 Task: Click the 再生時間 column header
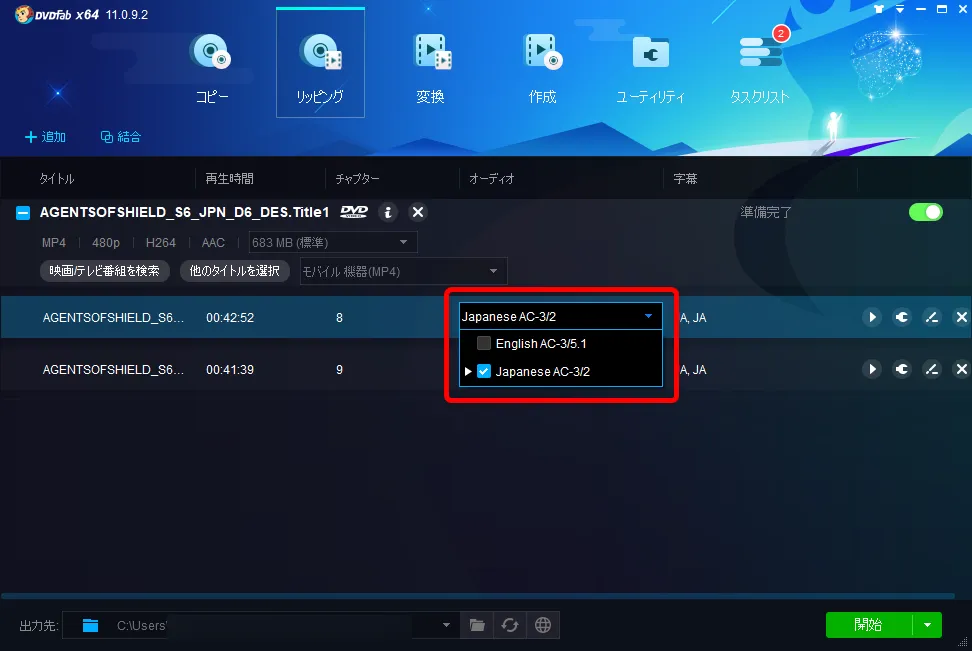[229, 179]
